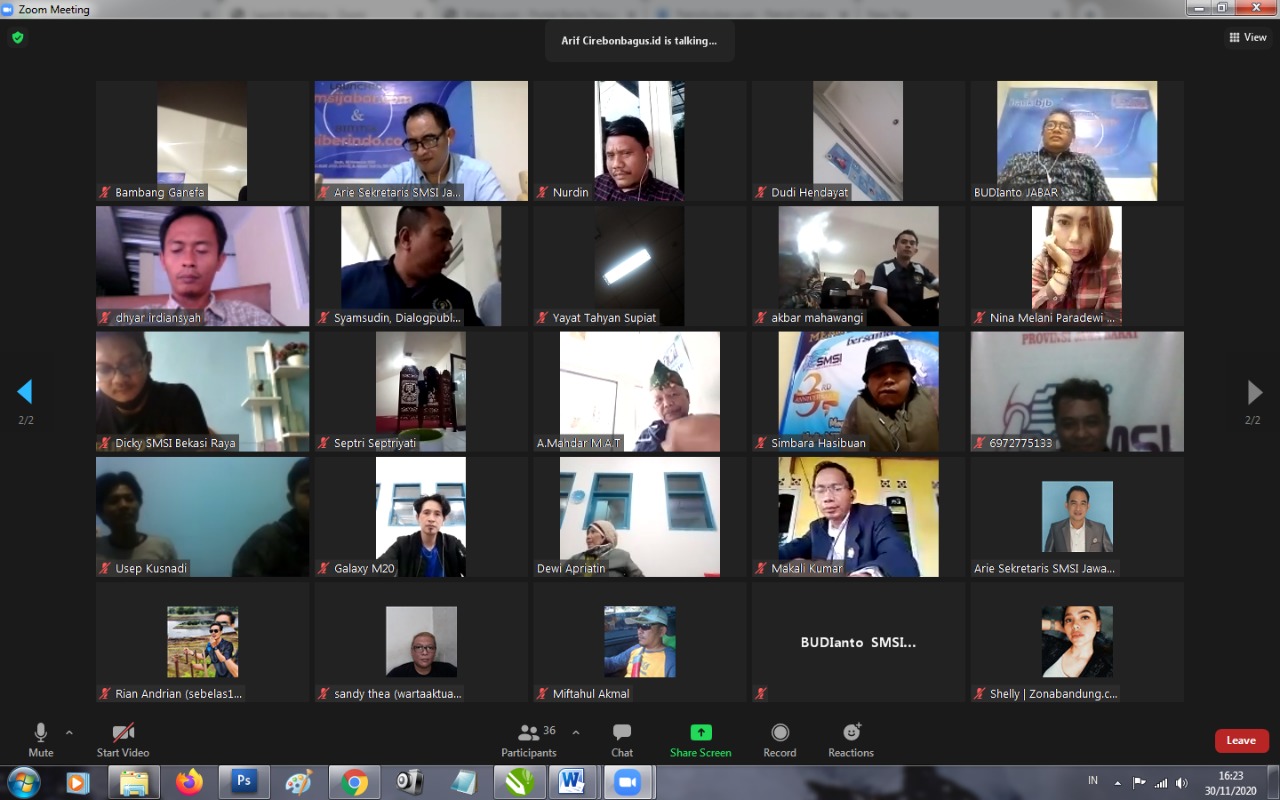Open Google Chrome from the taskbar

pyautogui.click(x=354, y=782)
